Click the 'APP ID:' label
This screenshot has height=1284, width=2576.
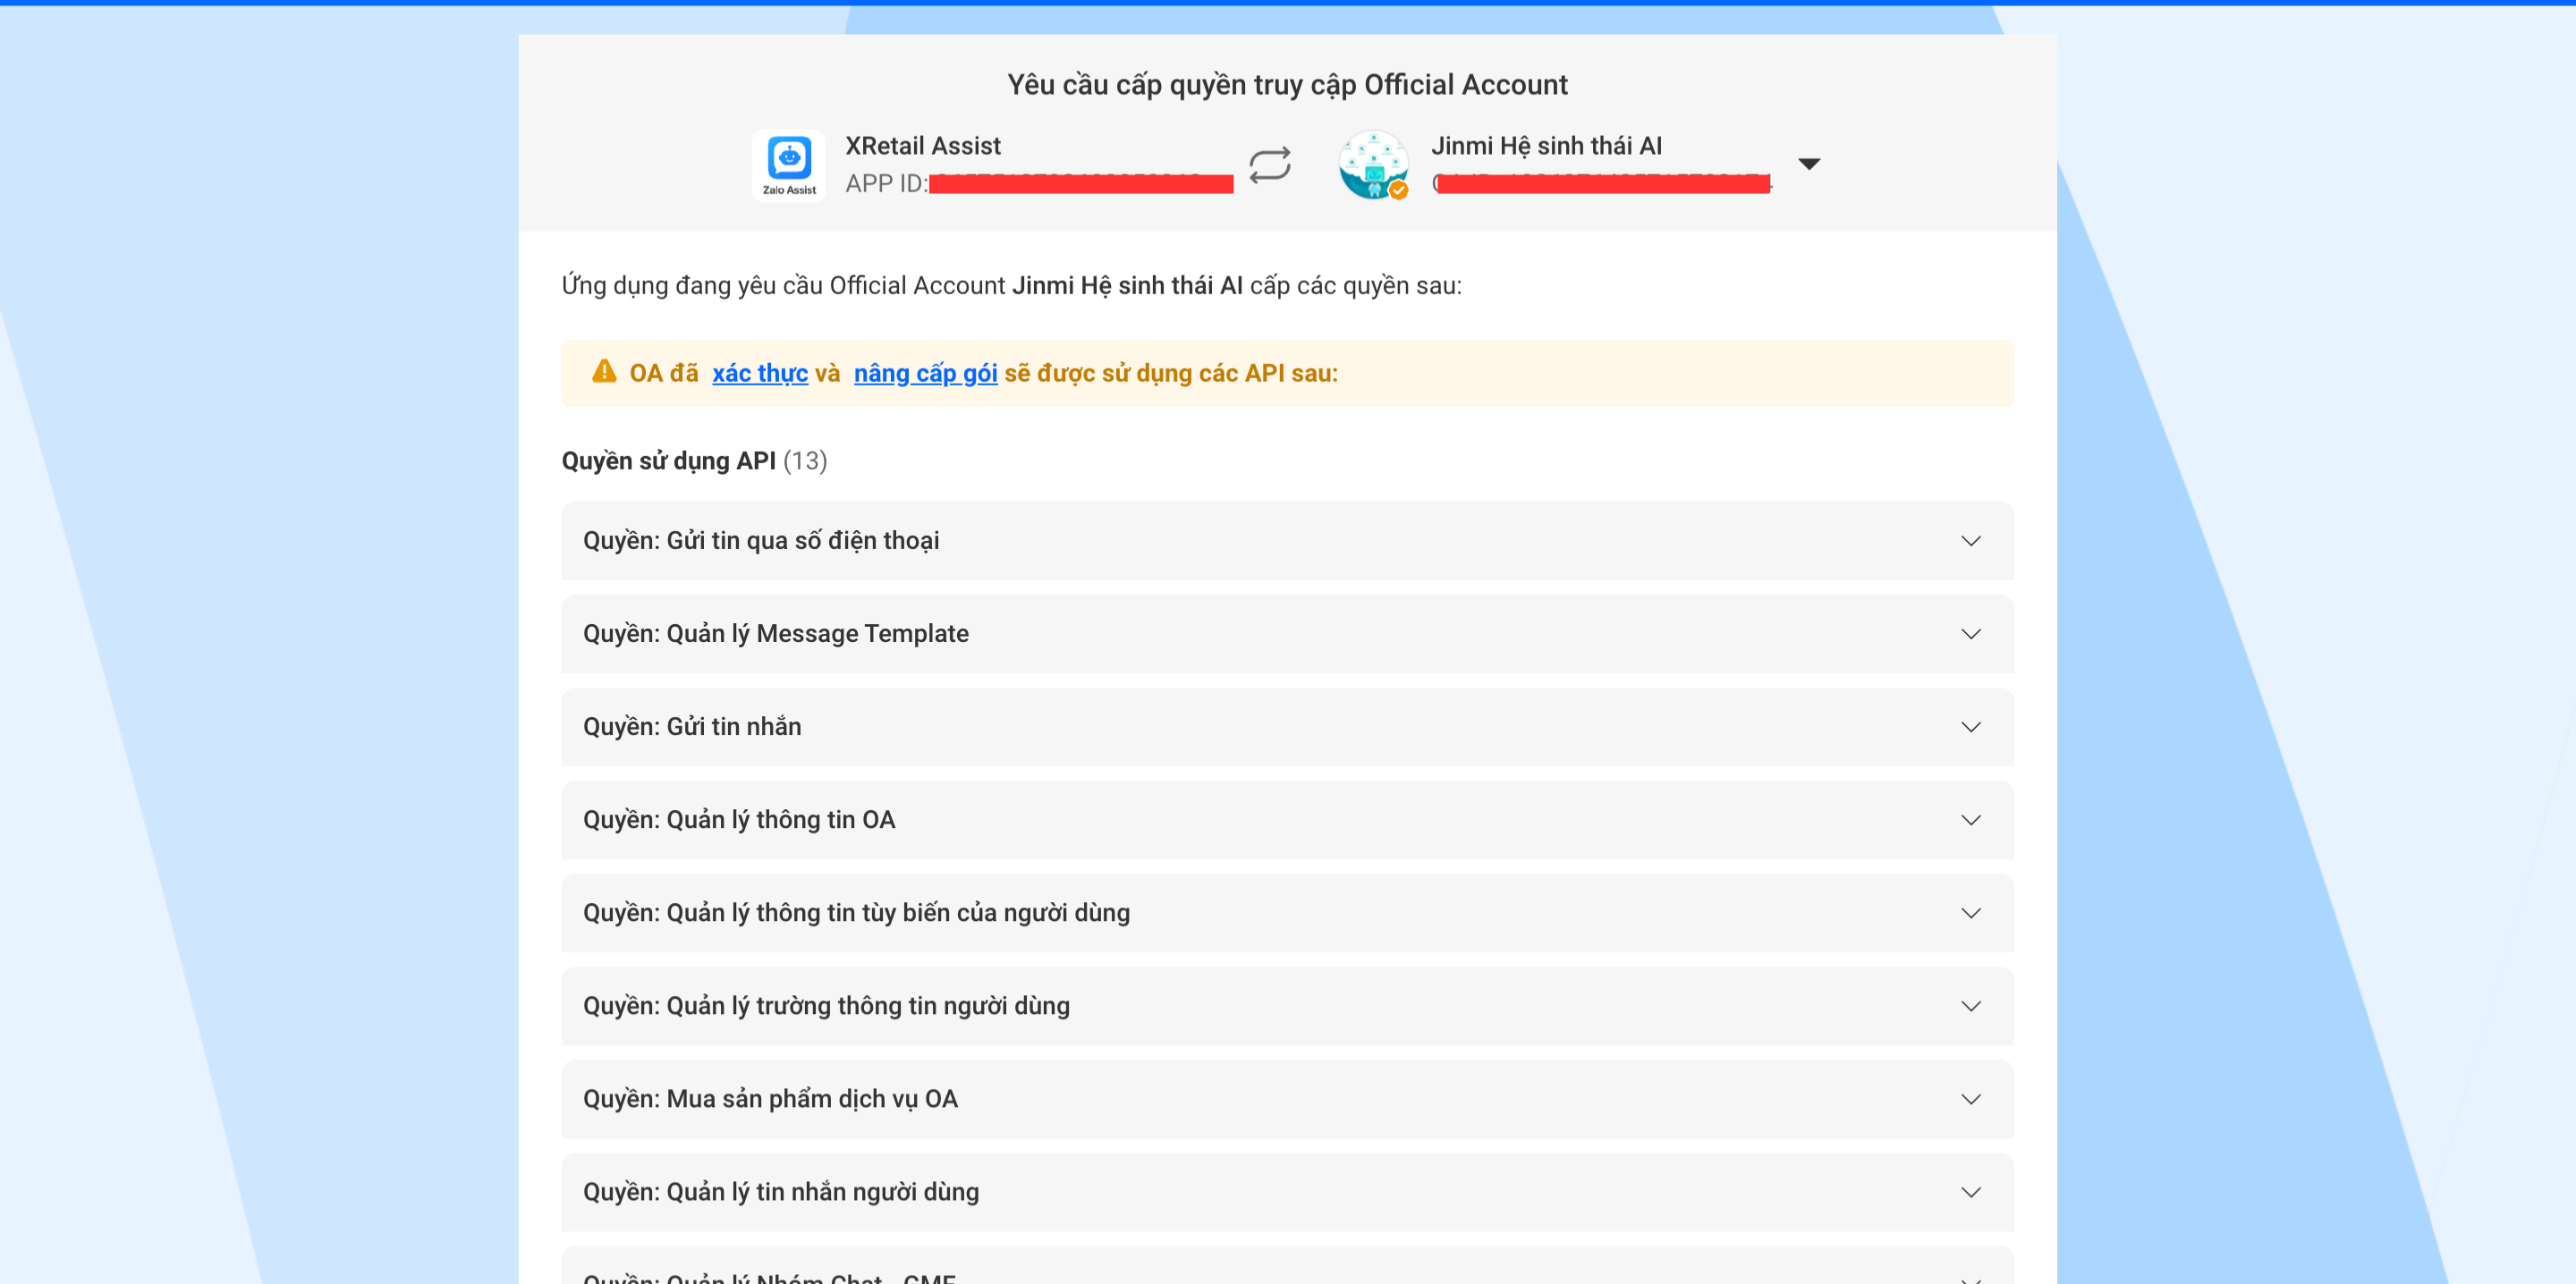click(x=886, y=184)
